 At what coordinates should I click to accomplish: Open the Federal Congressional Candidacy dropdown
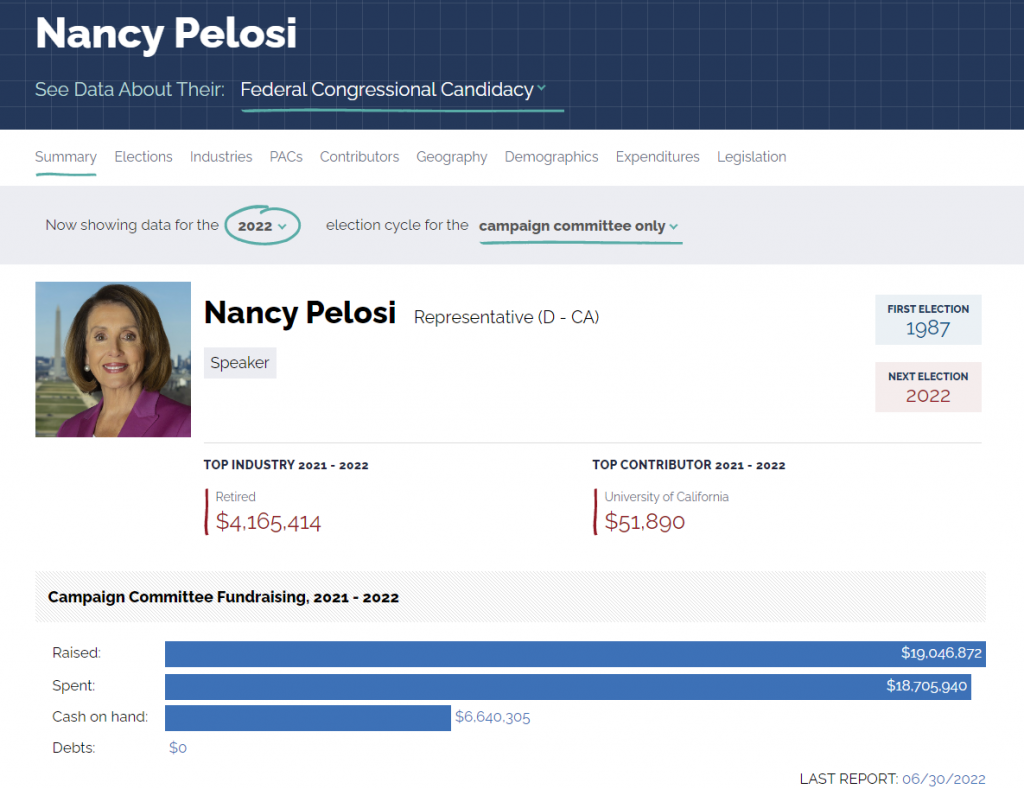coord(393,90)
